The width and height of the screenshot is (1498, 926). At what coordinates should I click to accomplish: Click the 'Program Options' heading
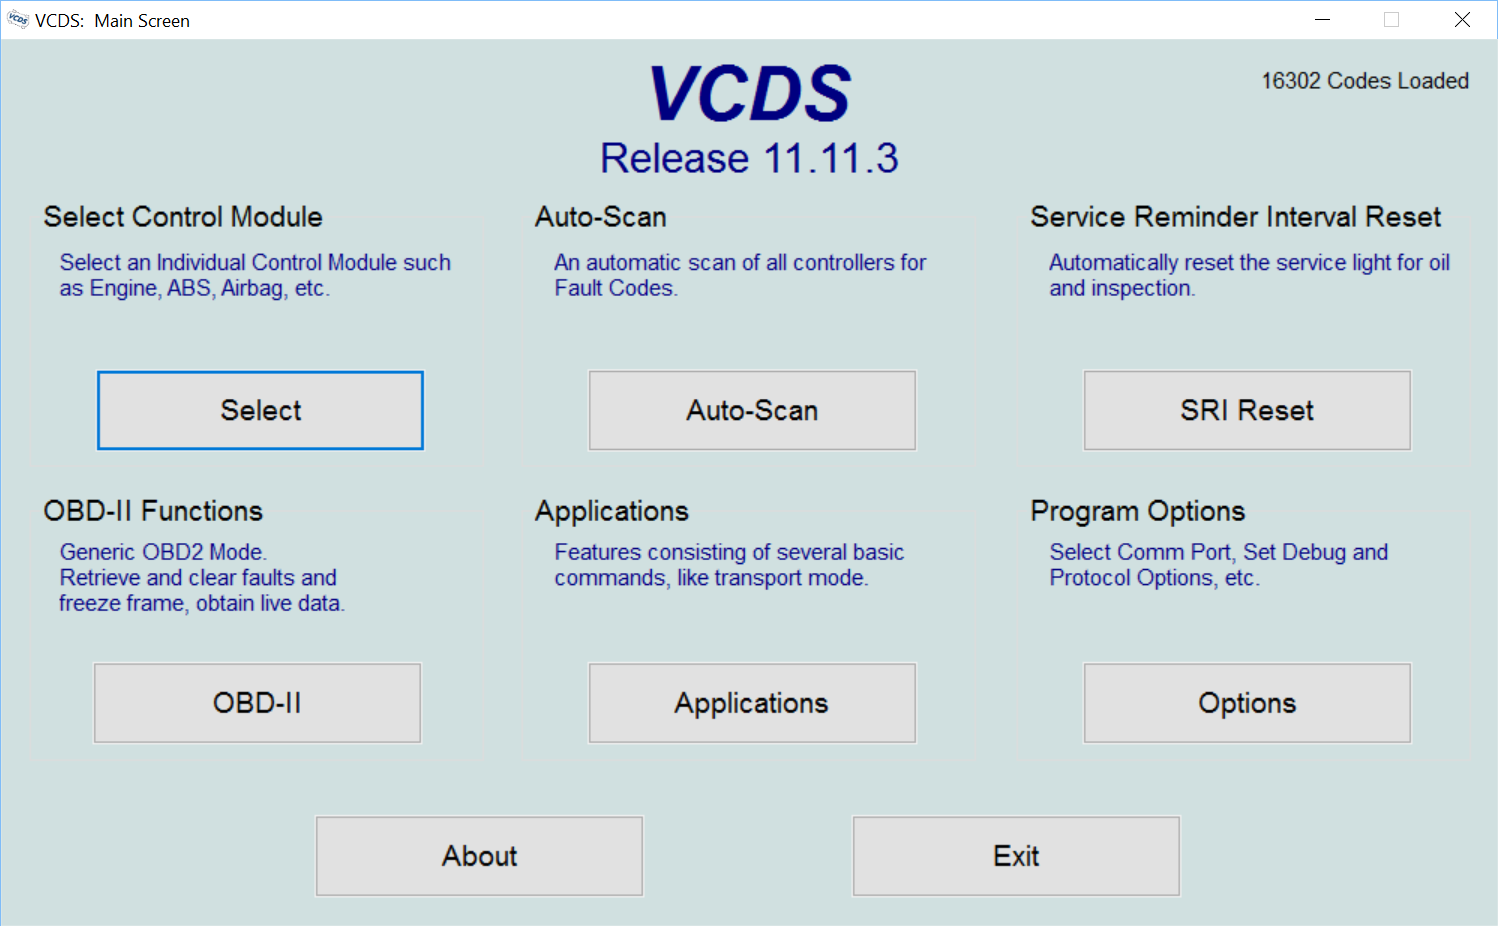click(1138, 511)
